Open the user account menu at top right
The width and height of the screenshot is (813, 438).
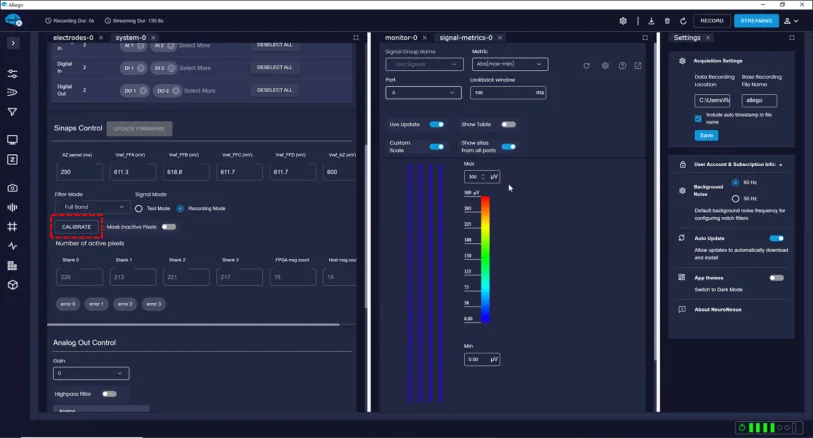(x=791, y=21)
